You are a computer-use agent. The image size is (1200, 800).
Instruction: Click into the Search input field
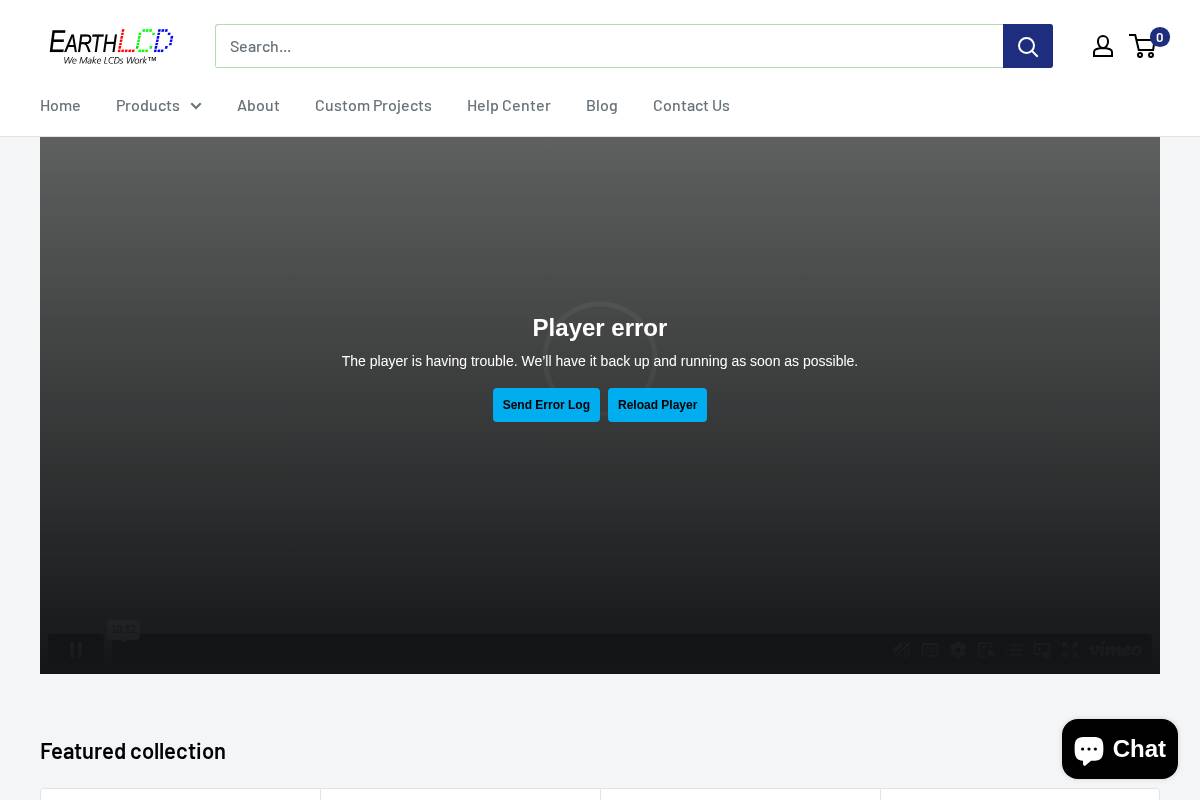click(609, 46)
